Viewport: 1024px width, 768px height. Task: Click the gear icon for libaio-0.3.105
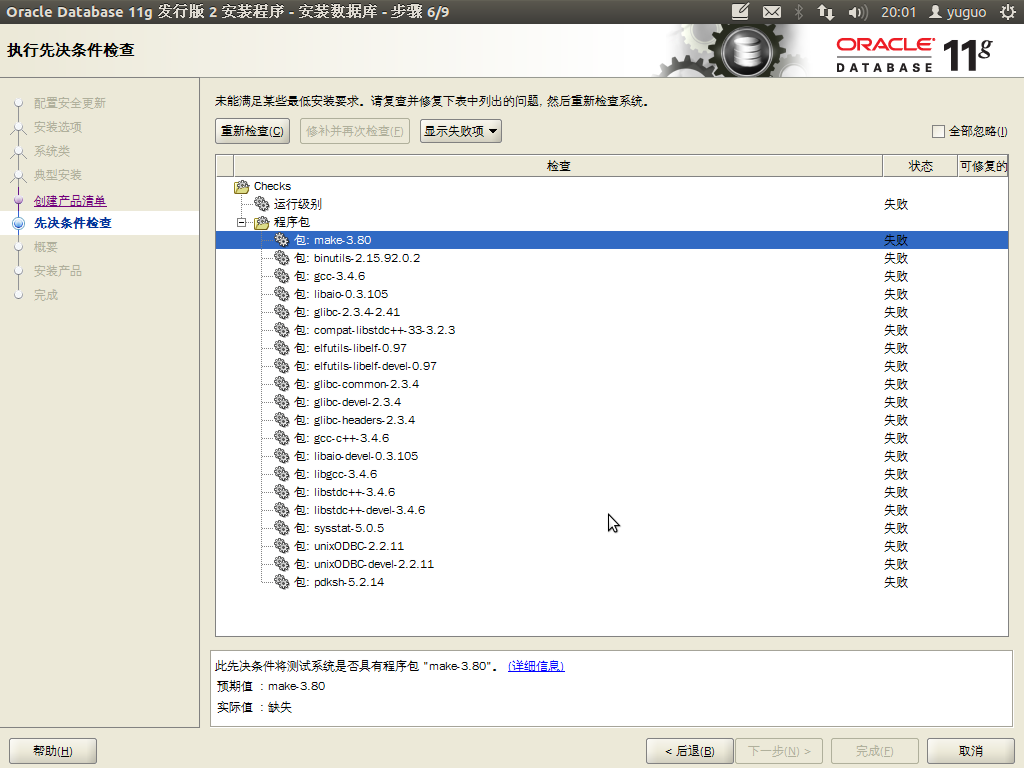281,294
